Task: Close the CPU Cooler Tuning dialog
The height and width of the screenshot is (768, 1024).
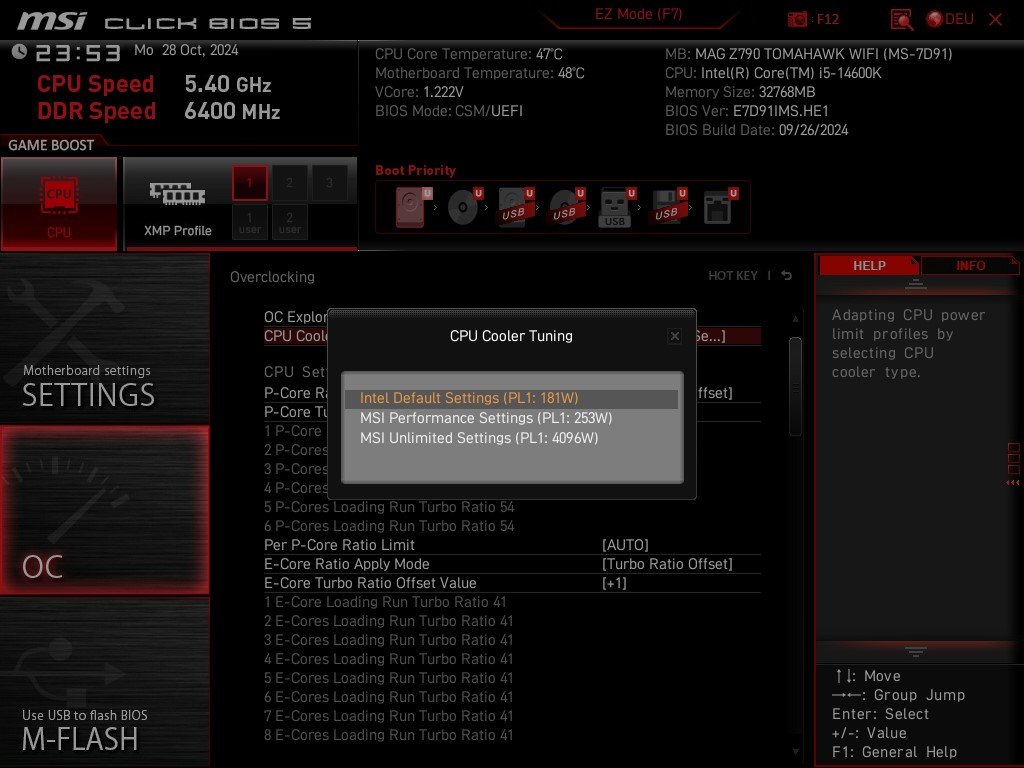Action: [675, 336]
